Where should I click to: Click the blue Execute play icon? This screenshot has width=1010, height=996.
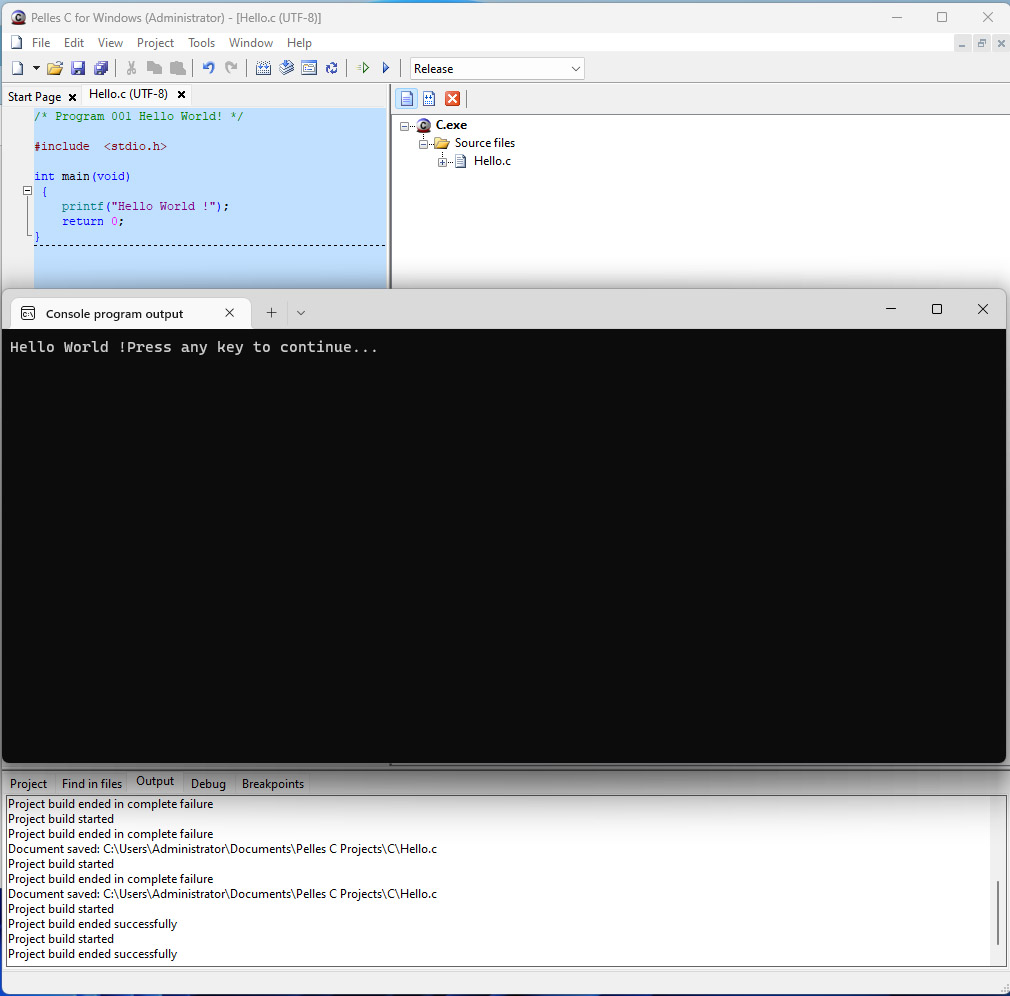pyautogui.click(x=386, y=68)
